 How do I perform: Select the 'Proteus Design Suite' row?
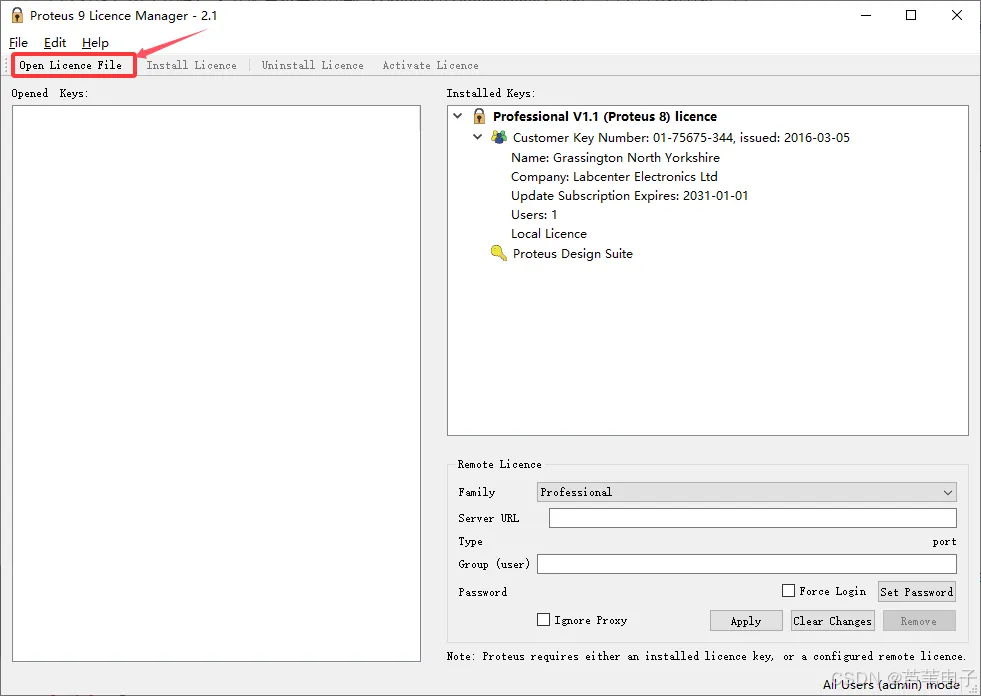tap(572, 253)
